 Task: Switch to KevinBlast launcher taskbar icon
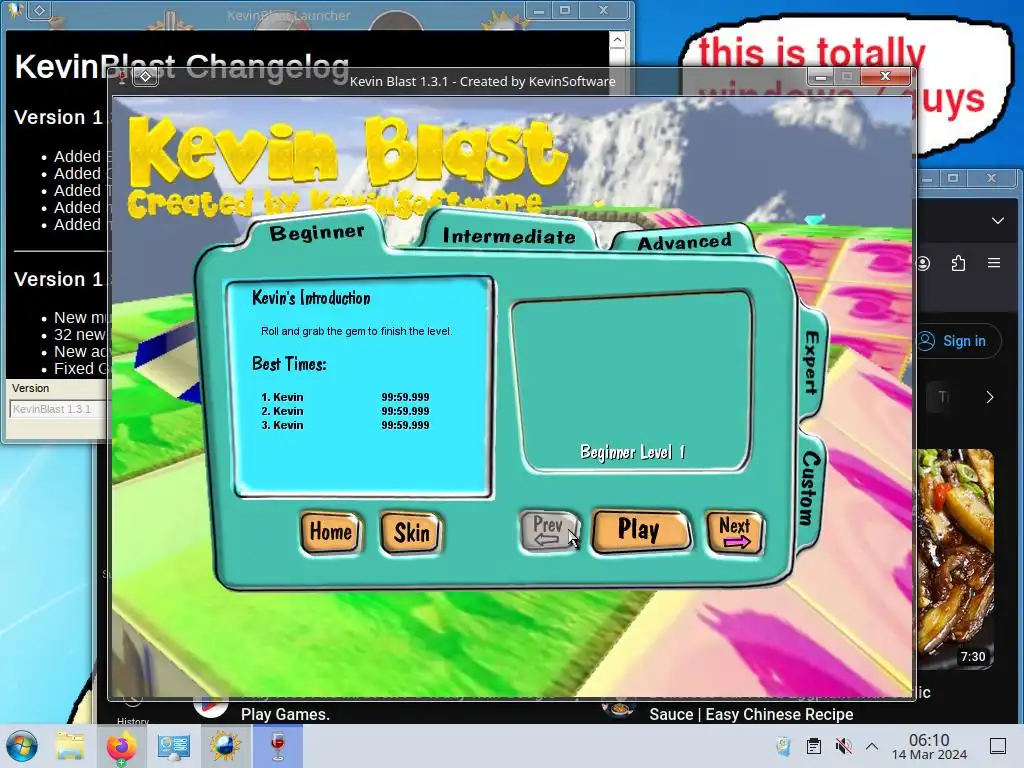[x=225, y=746]
